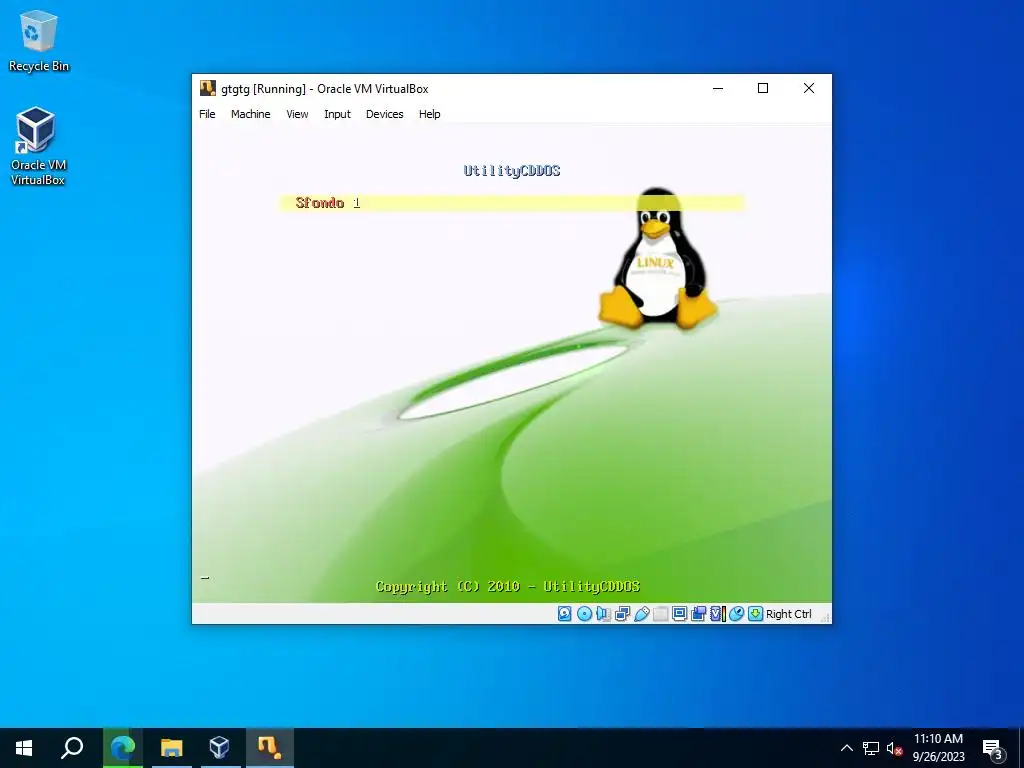Click the CPU virtualization status icon

point(718,614)
